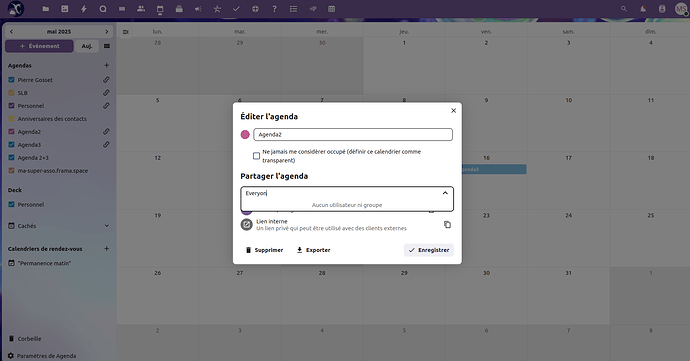Screen dimensions: 690x361
Task: Click Supprimer to delete the agenda
Action: pos(264,250)
